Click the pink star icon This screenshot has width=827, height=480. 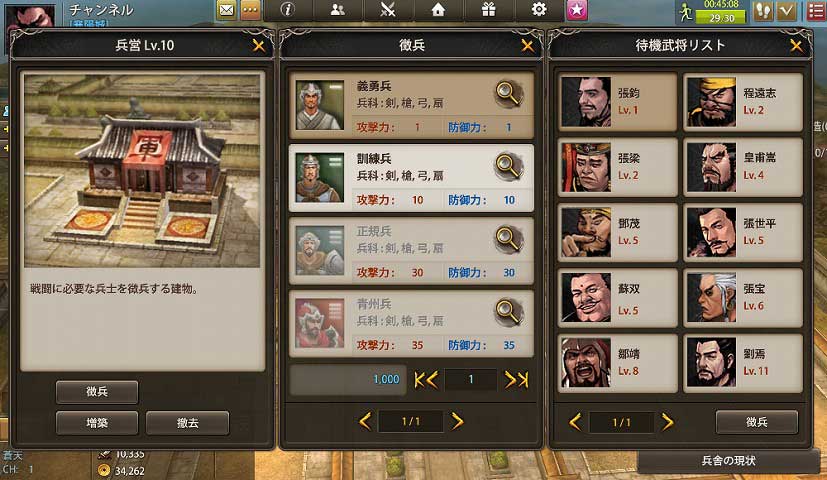[576, 10]
